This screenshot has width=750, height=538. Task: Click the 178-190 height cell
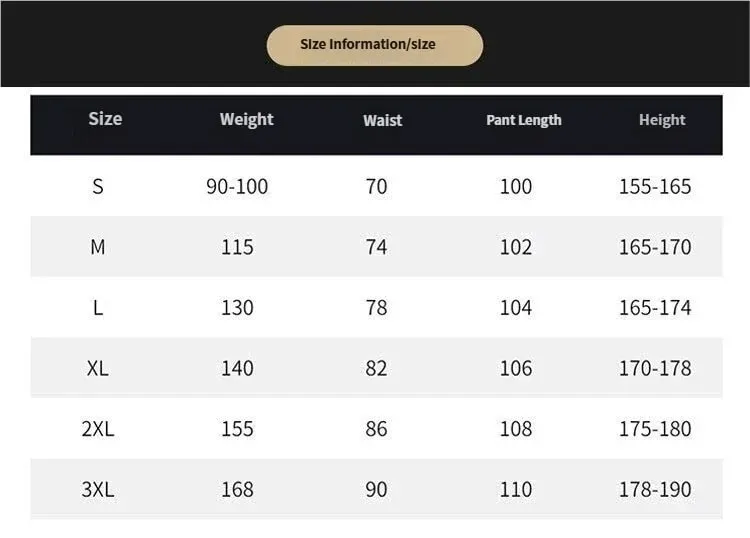[x=655, y=490]
